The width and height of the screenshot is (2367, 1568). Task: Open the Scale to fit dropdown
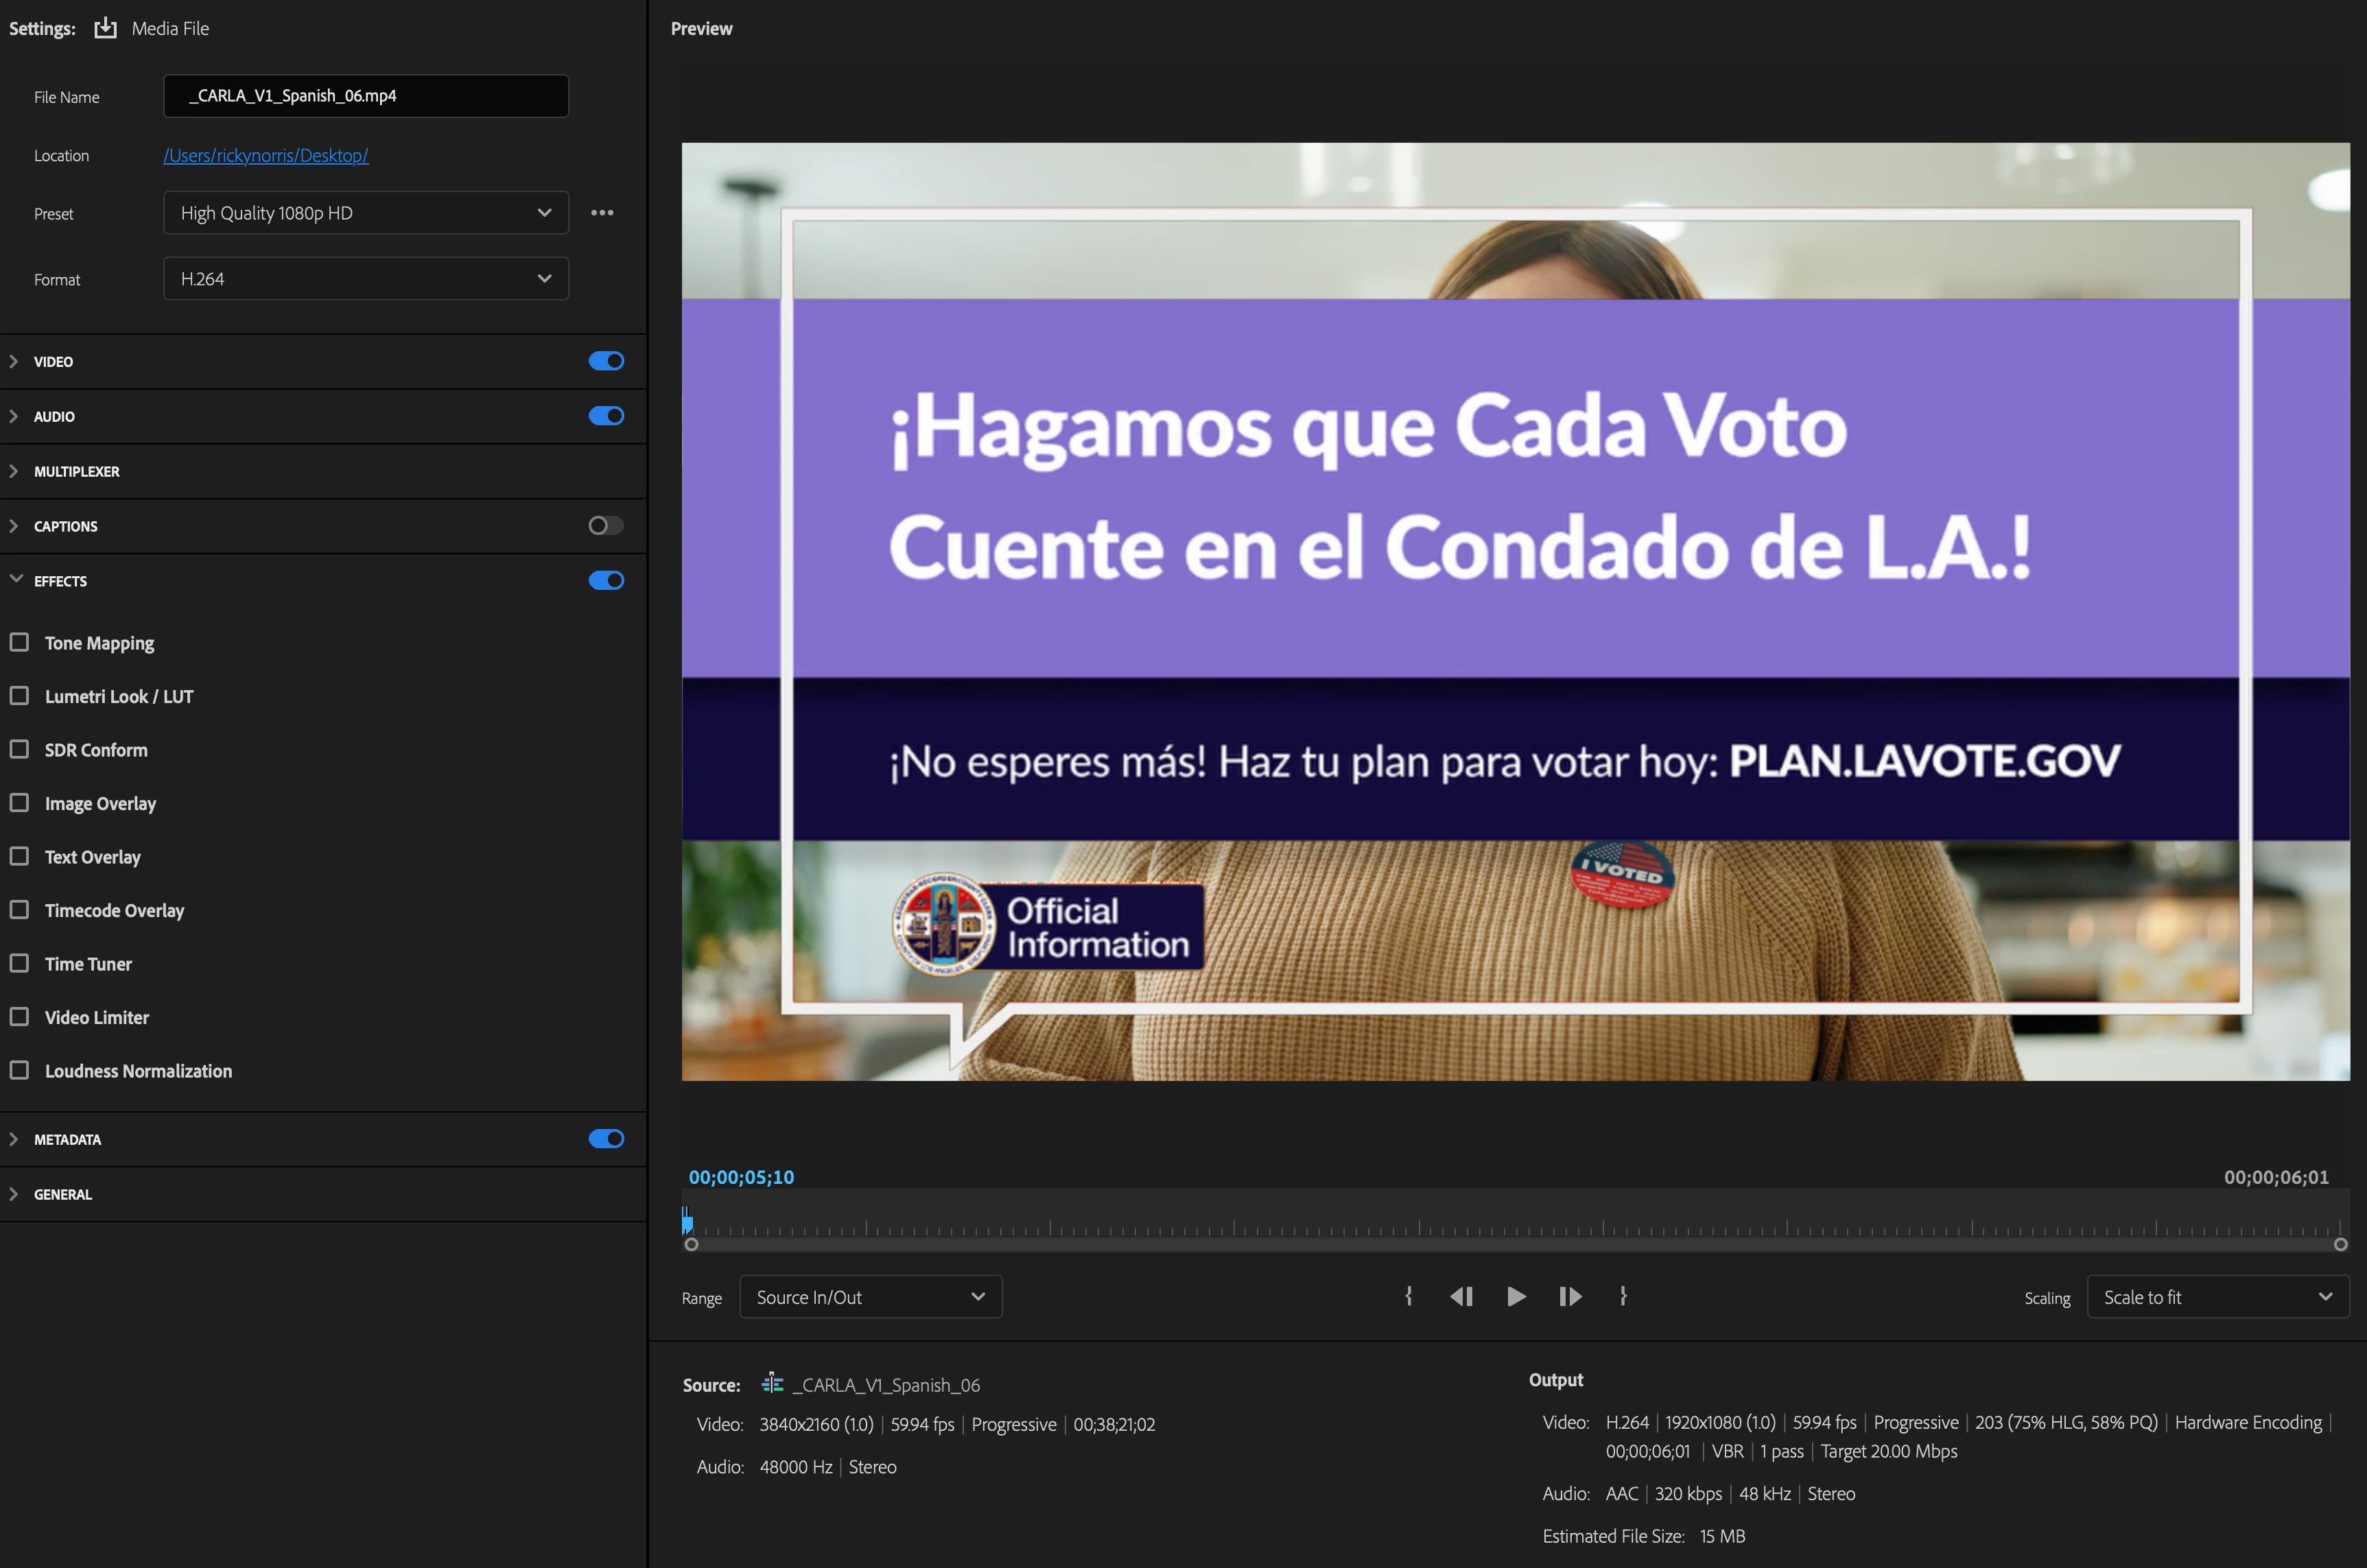pos(2217,1297)
